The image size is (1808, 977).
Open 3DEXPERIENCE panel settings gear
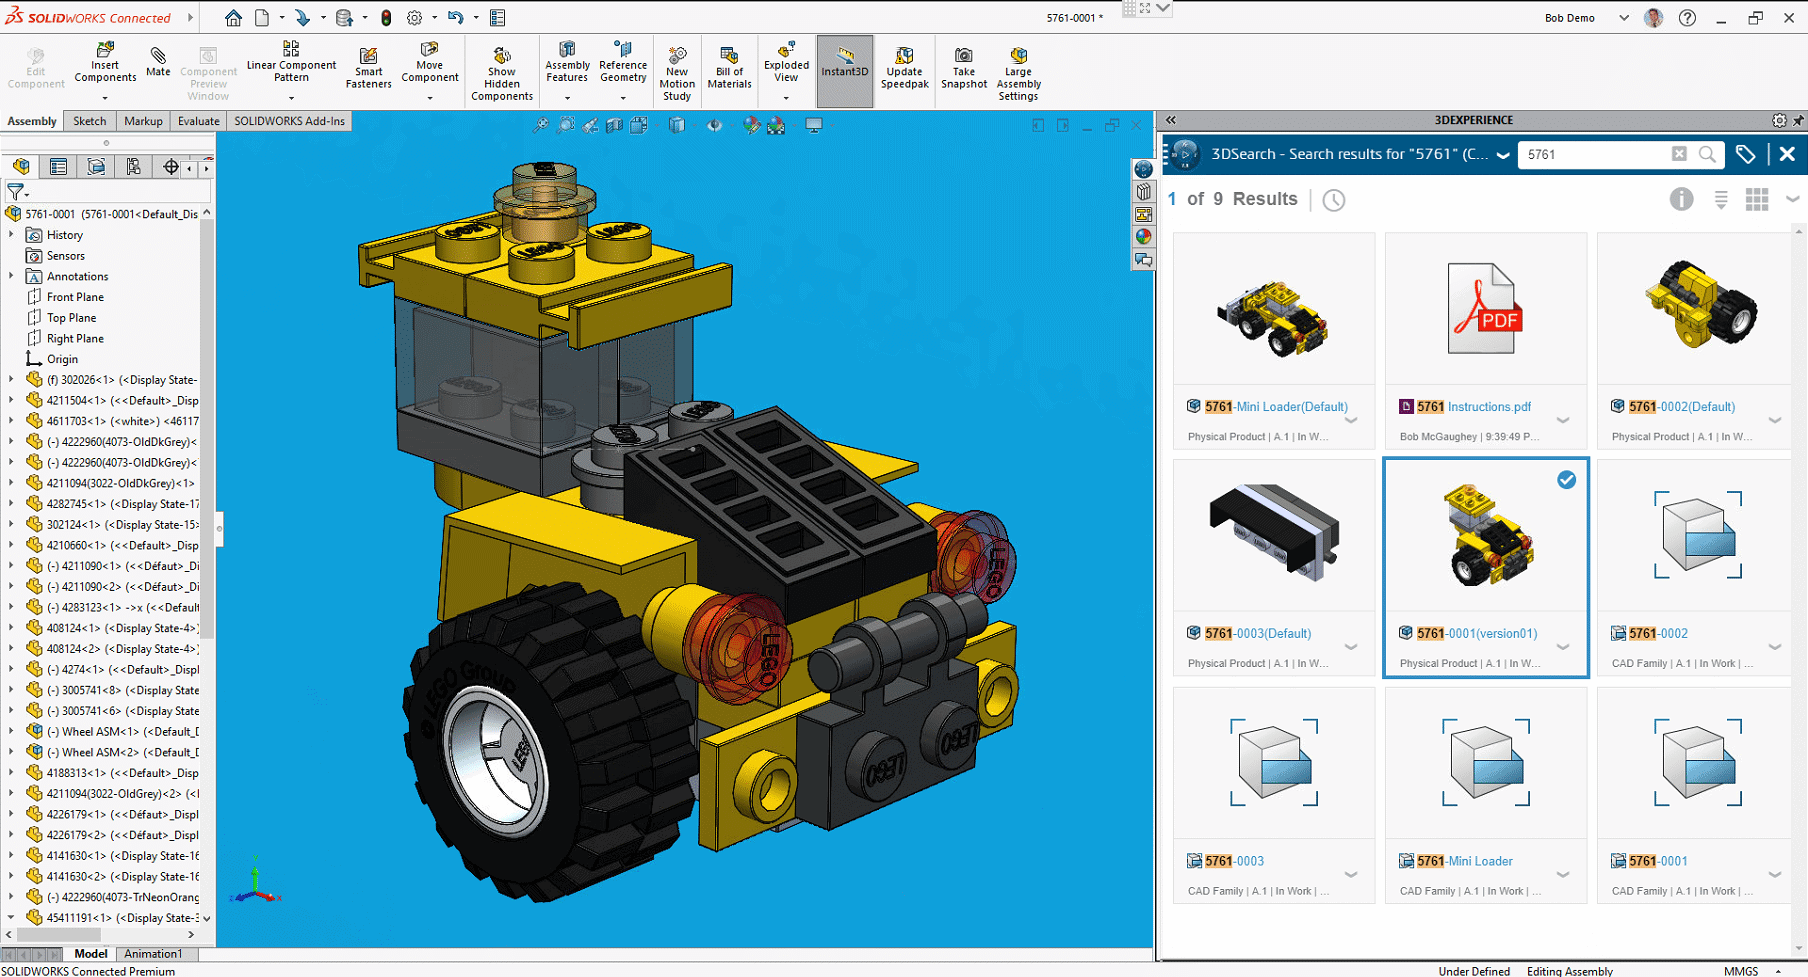(x=1779, y=120)
